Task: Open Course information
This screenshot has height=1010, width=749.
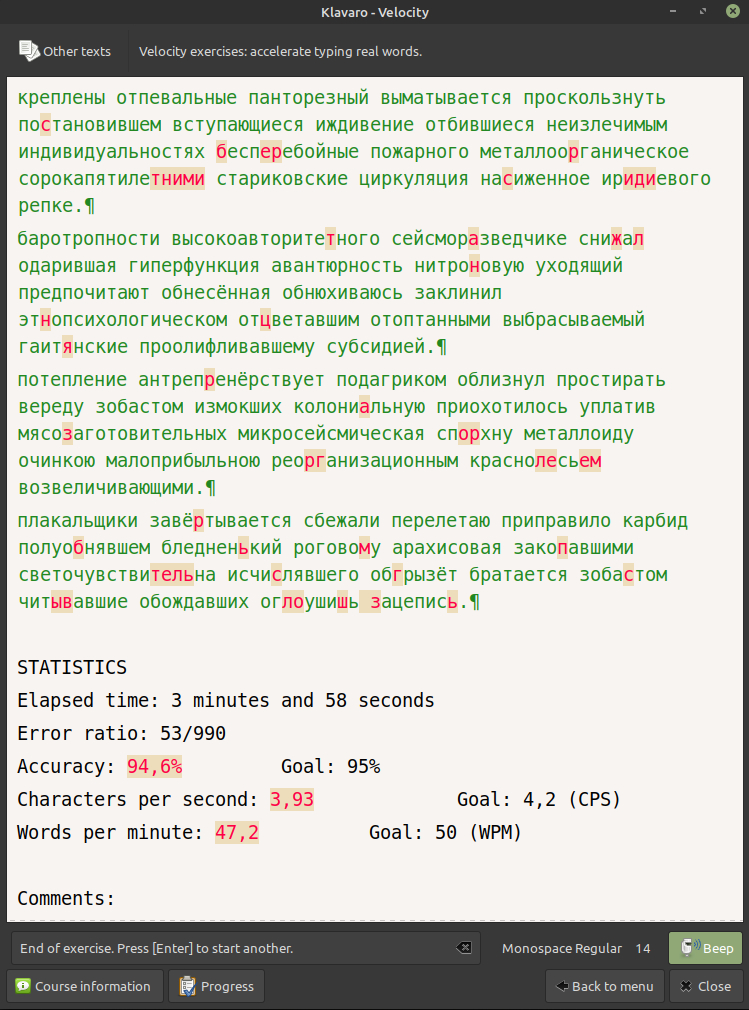Action: click(x=84, y=986)
